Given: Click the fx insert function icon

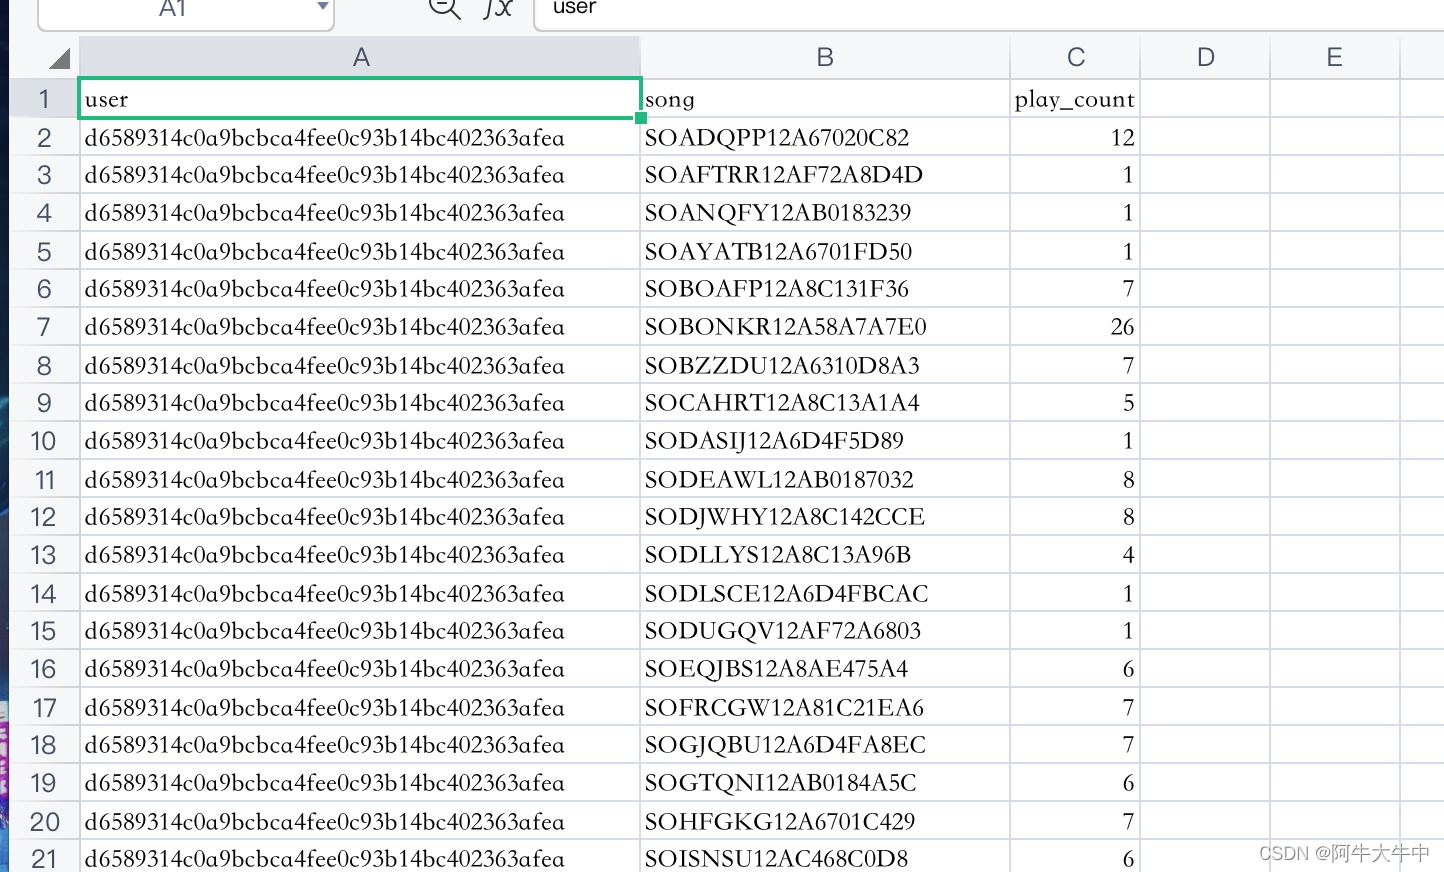Looking at the screenshot, I should click(497, 8).
